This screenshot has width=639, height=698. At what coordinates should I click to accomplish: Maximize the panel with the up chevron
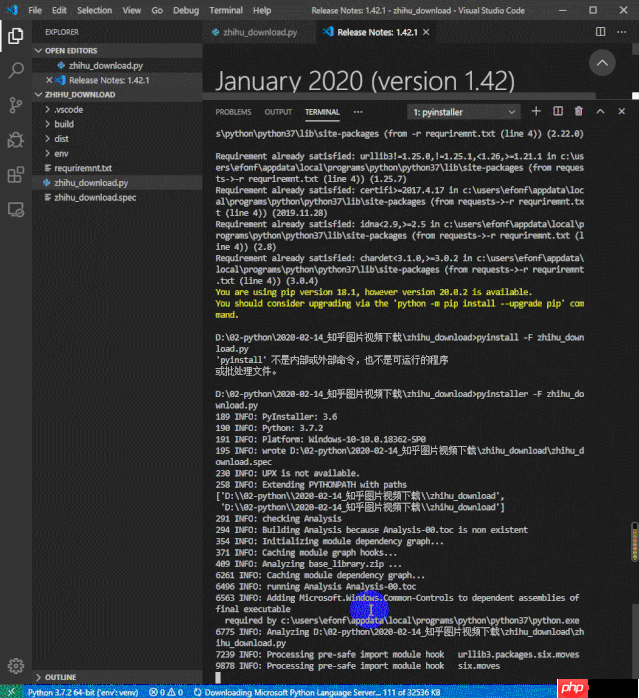(600, 111)
